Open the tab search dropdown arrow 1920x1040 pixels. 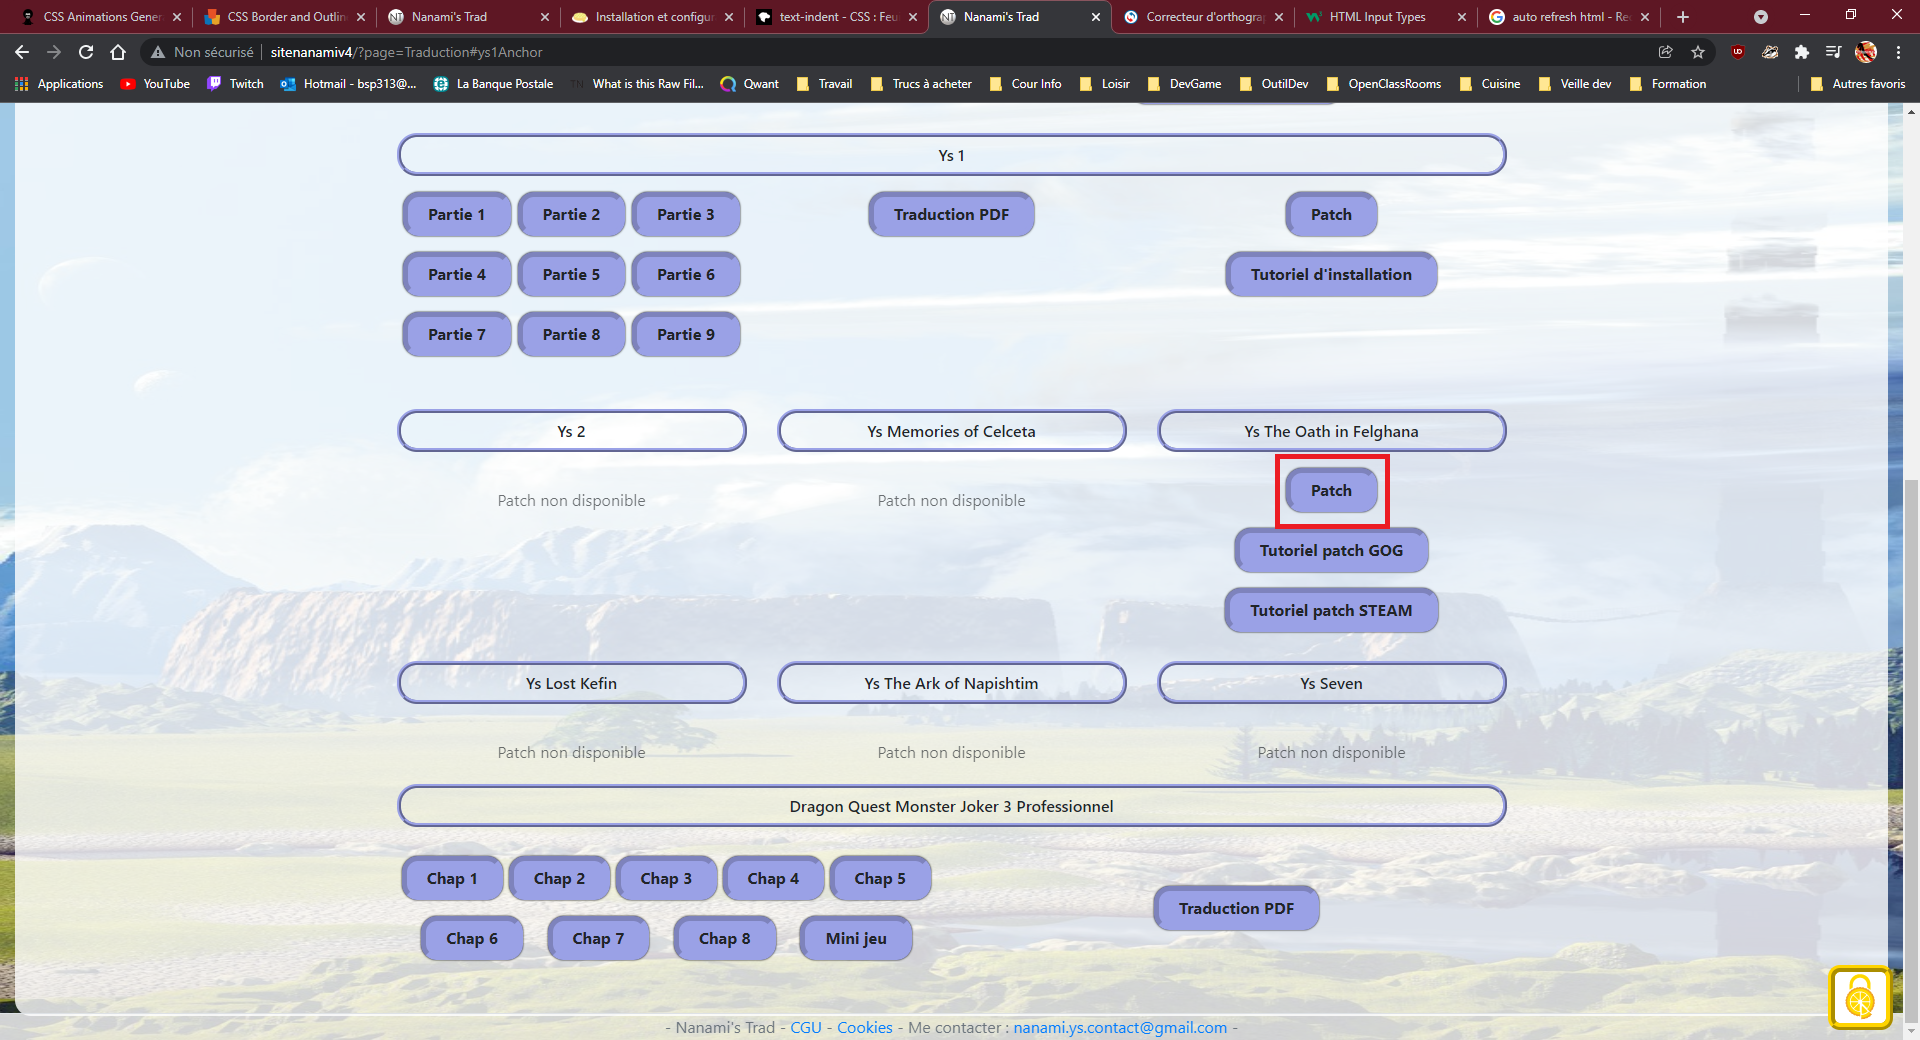(x=1761, y=17)
